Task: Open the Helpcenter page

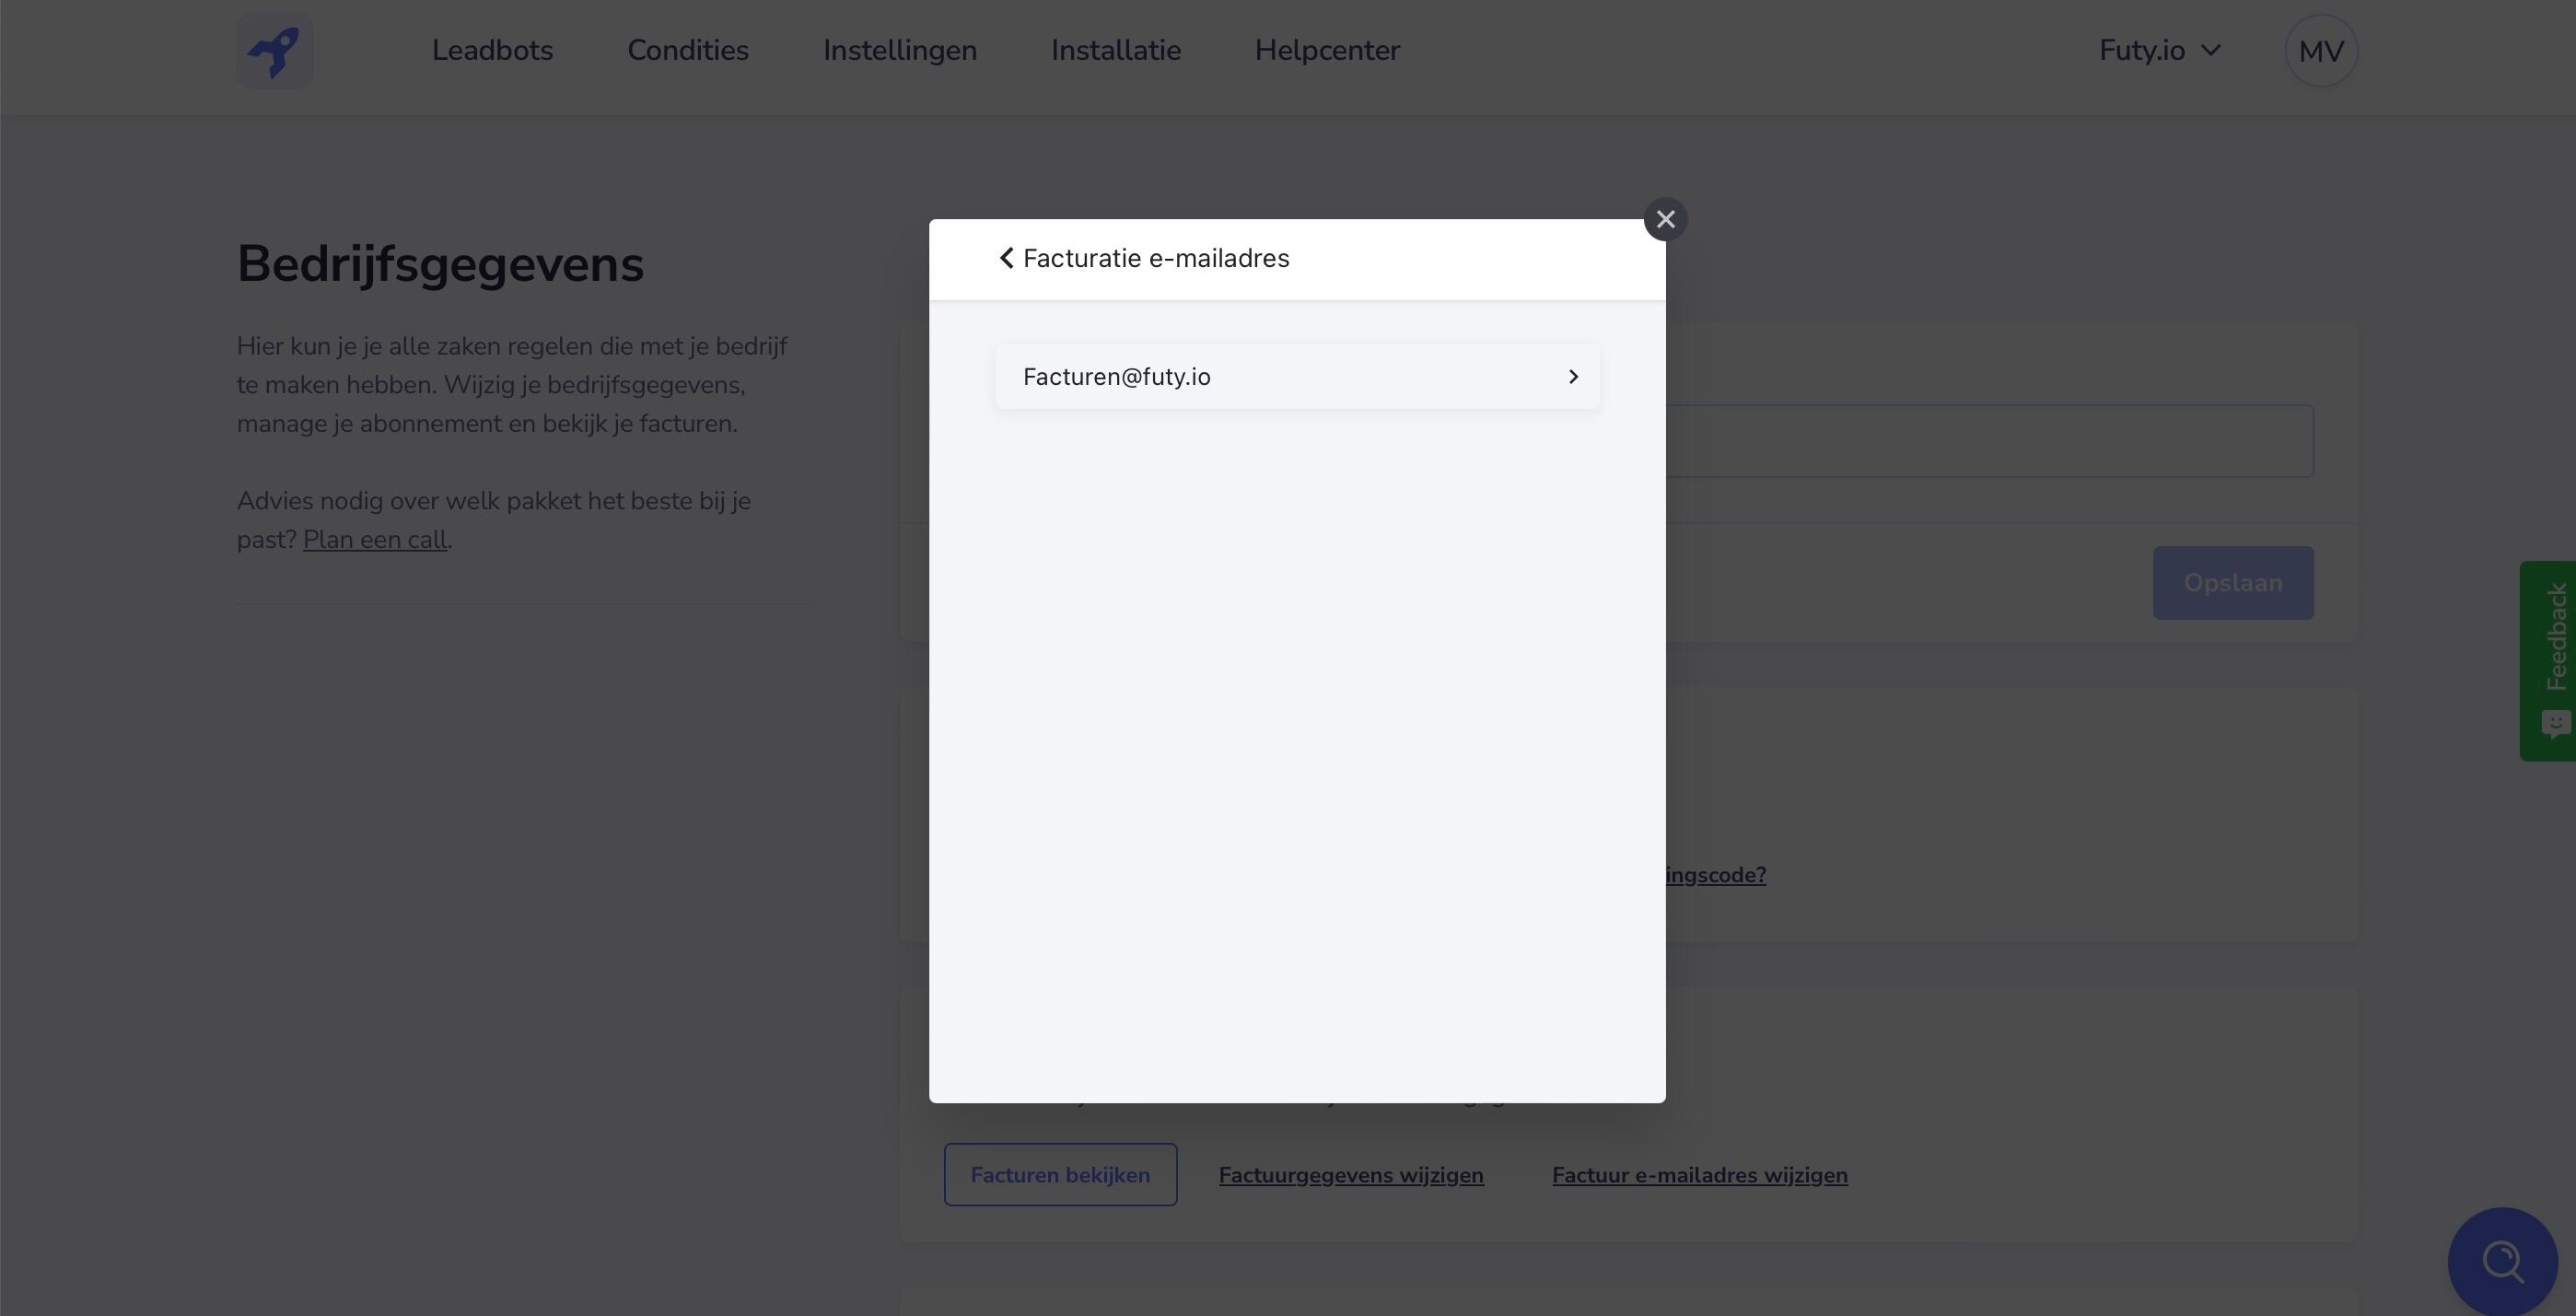Action: [1326, 50]
